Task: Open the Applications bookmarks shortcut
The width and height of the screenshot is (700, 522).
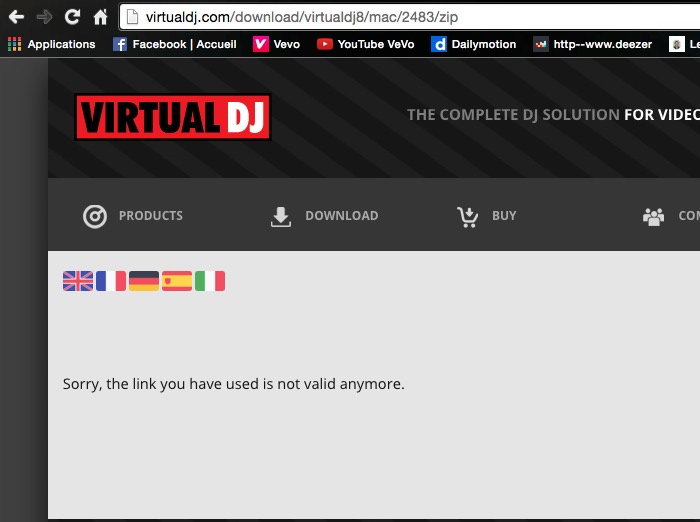Action: point(52,44)
